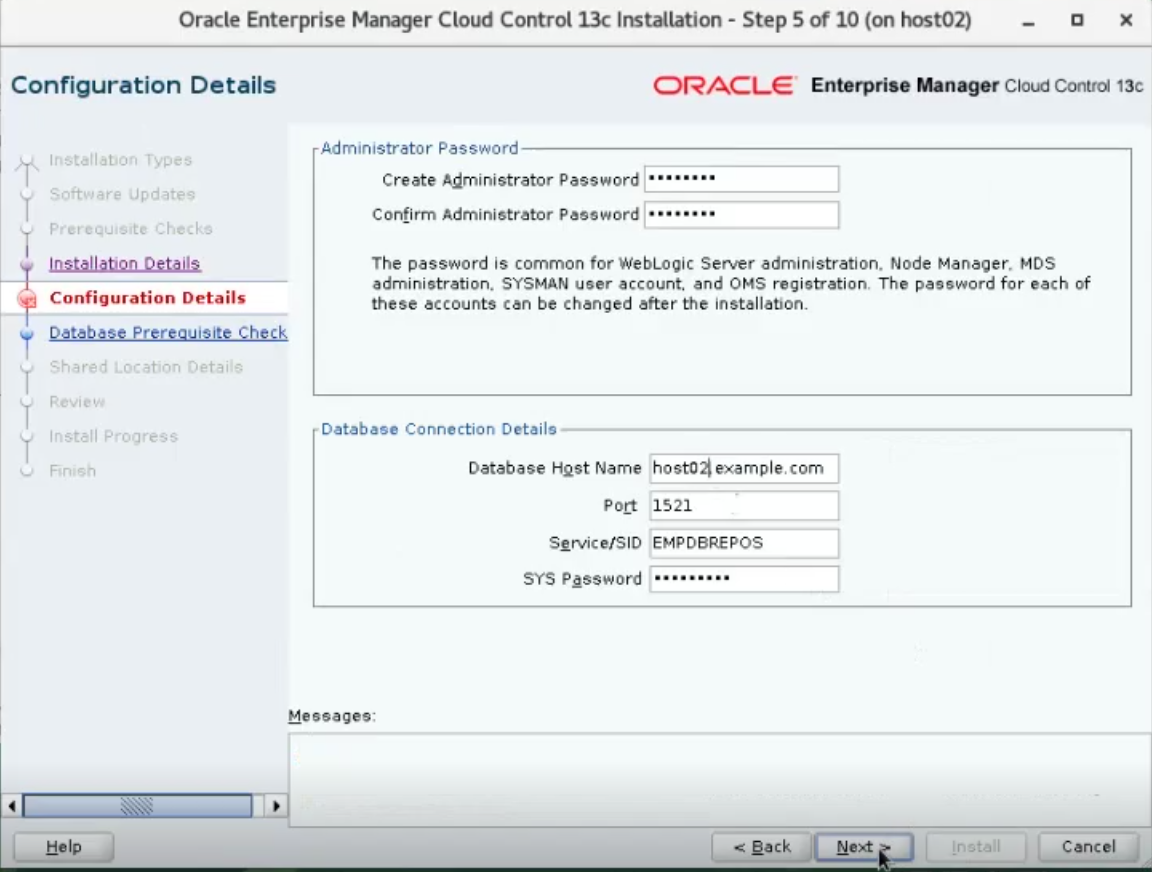The width and height of the screenshot is (1152, 872).
Task: Click the right arrow of step scrollbar
Action: click(x=276, y=806)
